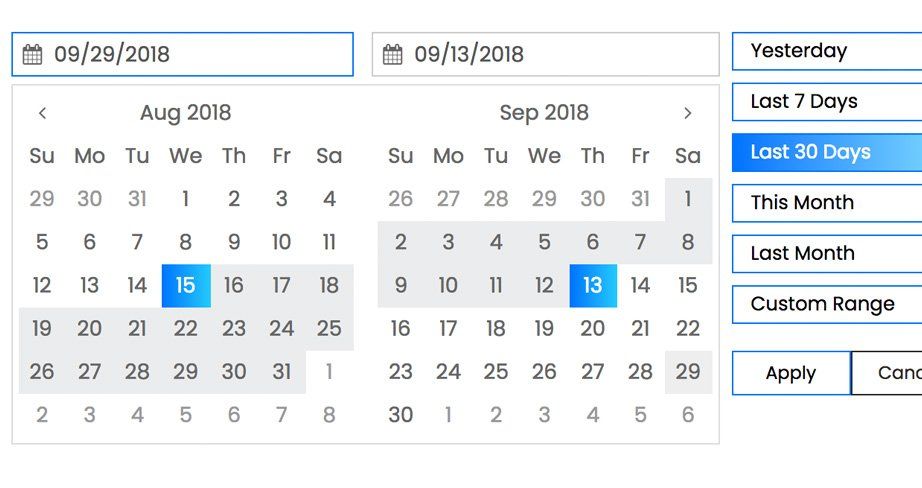Viewport: 922px width, 488px height.
Task: Choose August 1 in the left calendar
Action: tap(185, 199)
